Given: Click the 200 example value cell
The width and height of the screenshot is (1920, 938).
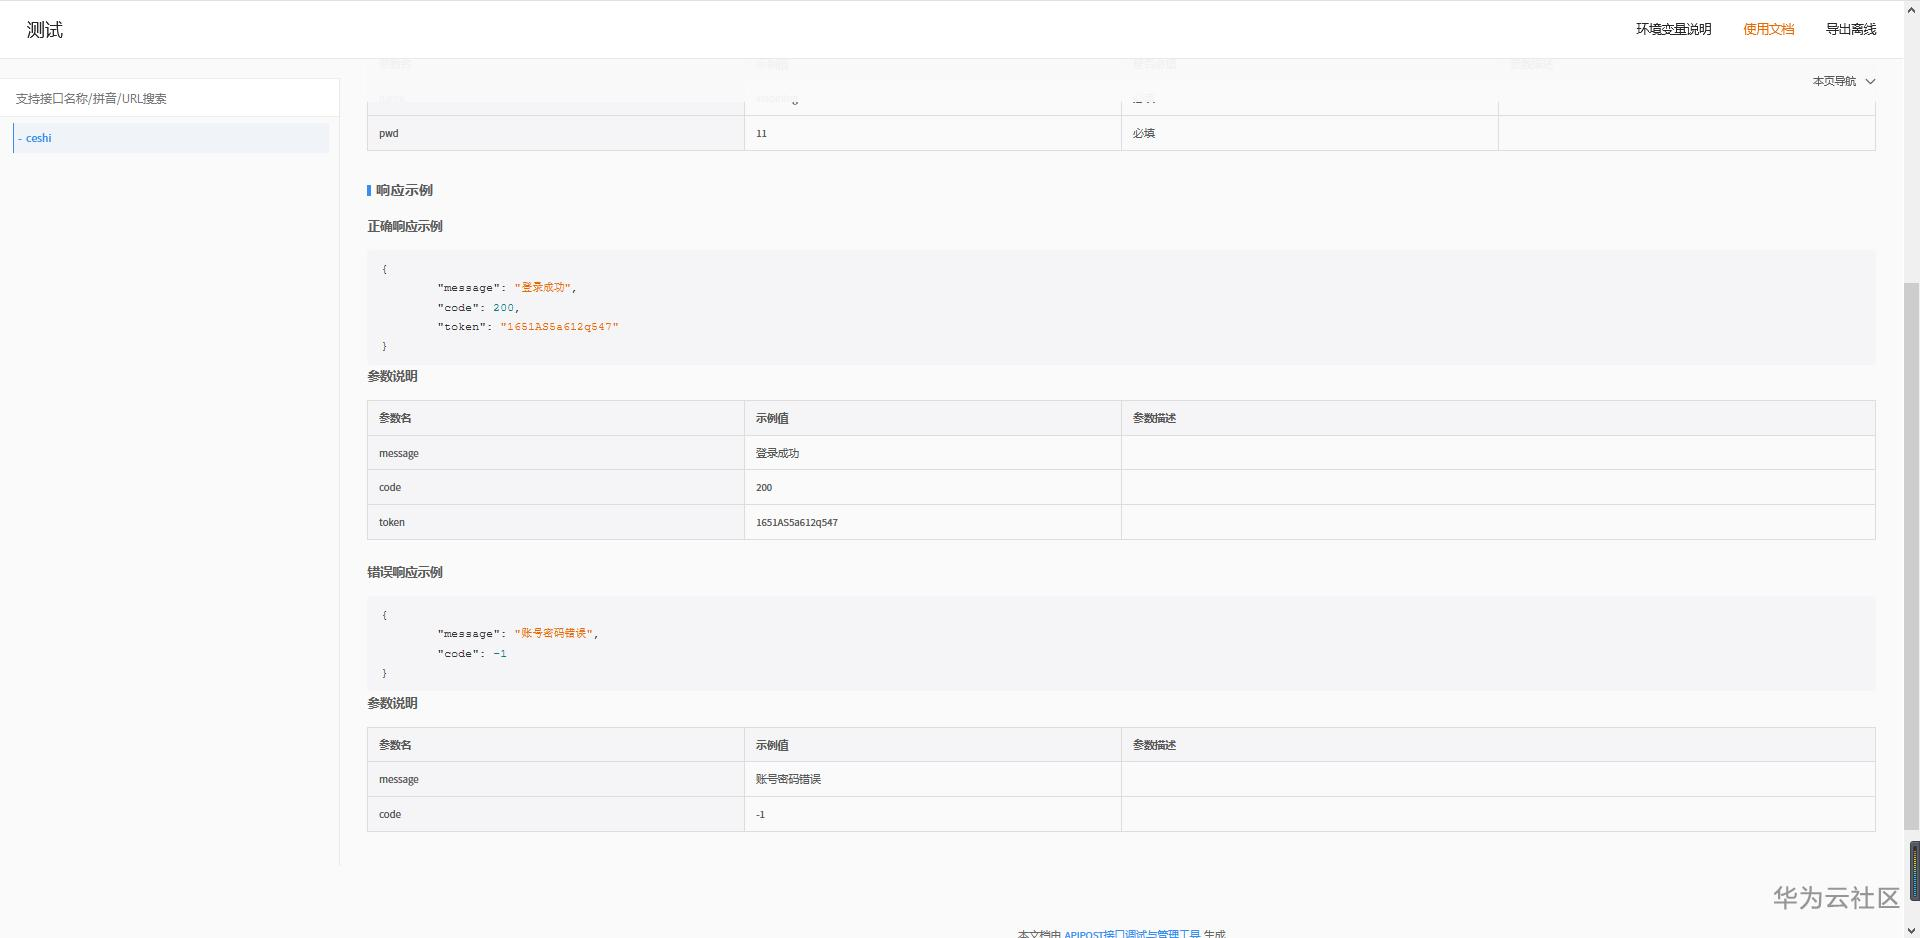Looking at the screenshot, I should click(x=933, y=487).
